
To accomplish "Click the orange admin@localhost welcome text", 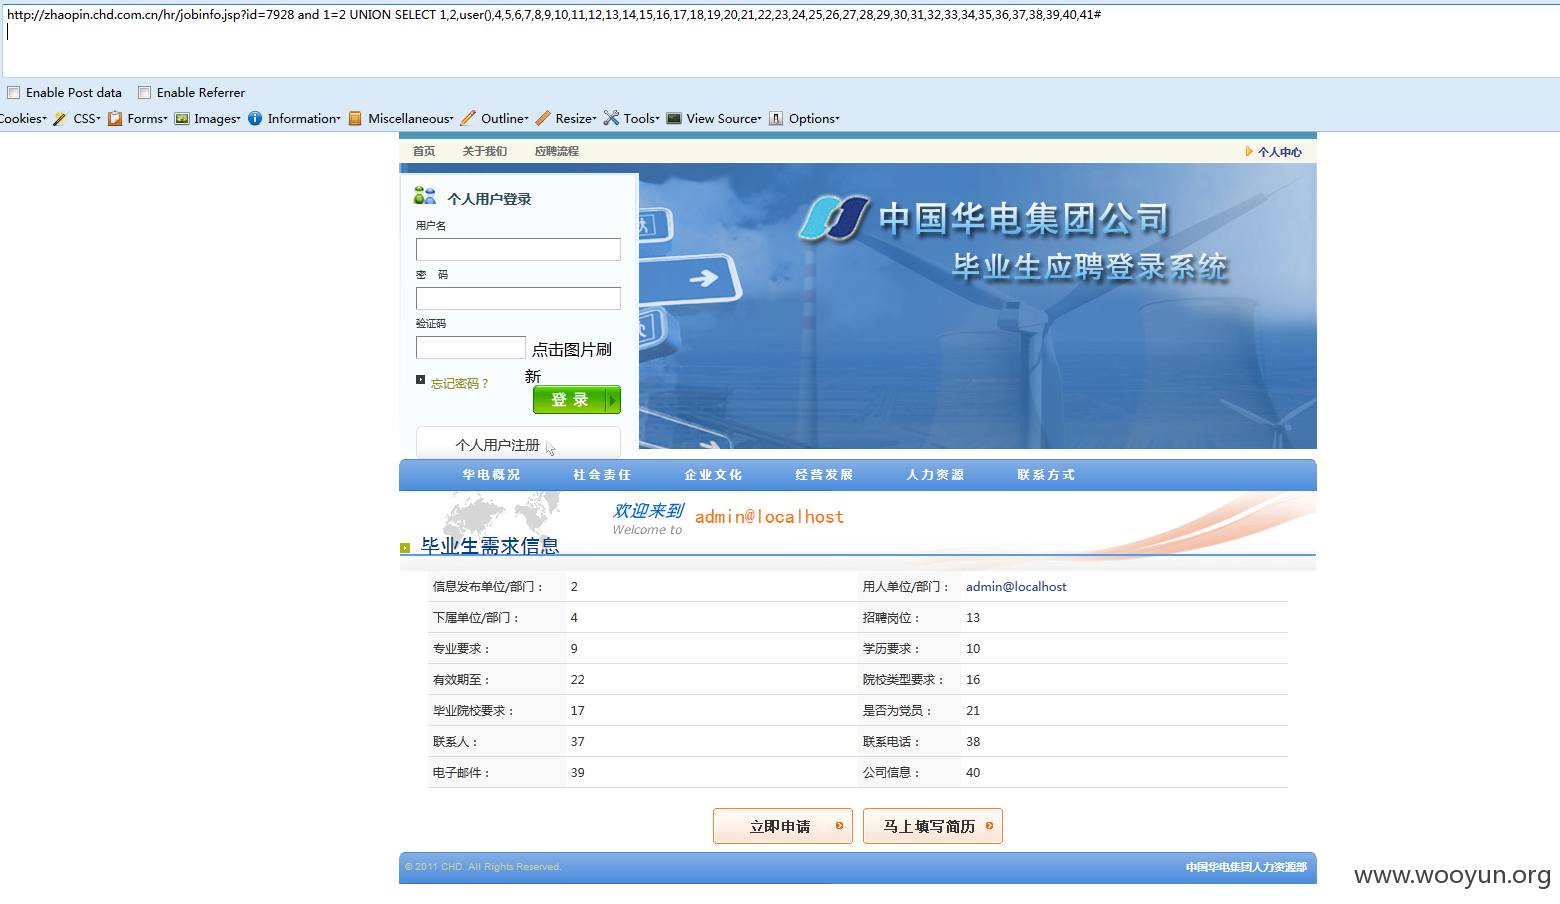I will pyautogui.click(x=769, y=517).
